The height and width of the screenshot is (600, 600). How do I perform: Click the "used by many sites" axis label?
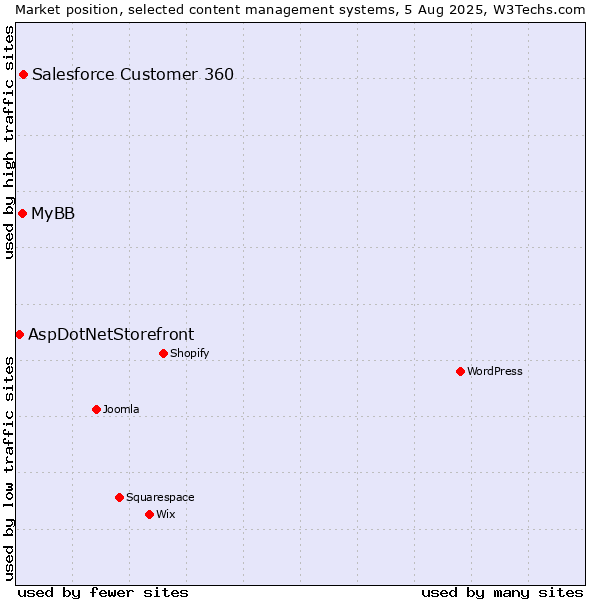click(x=502, y=593)
